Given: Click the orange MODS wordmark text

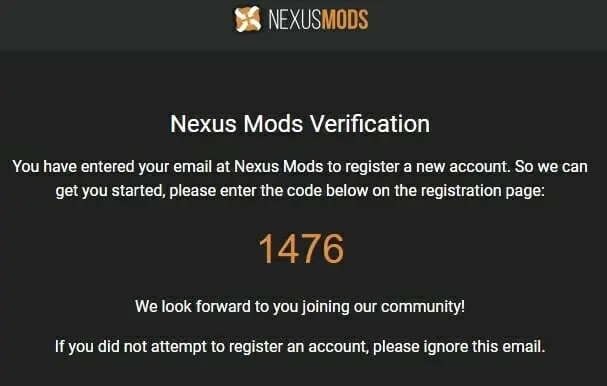Looking at the screenshot, I should click(x=345, y=19).
